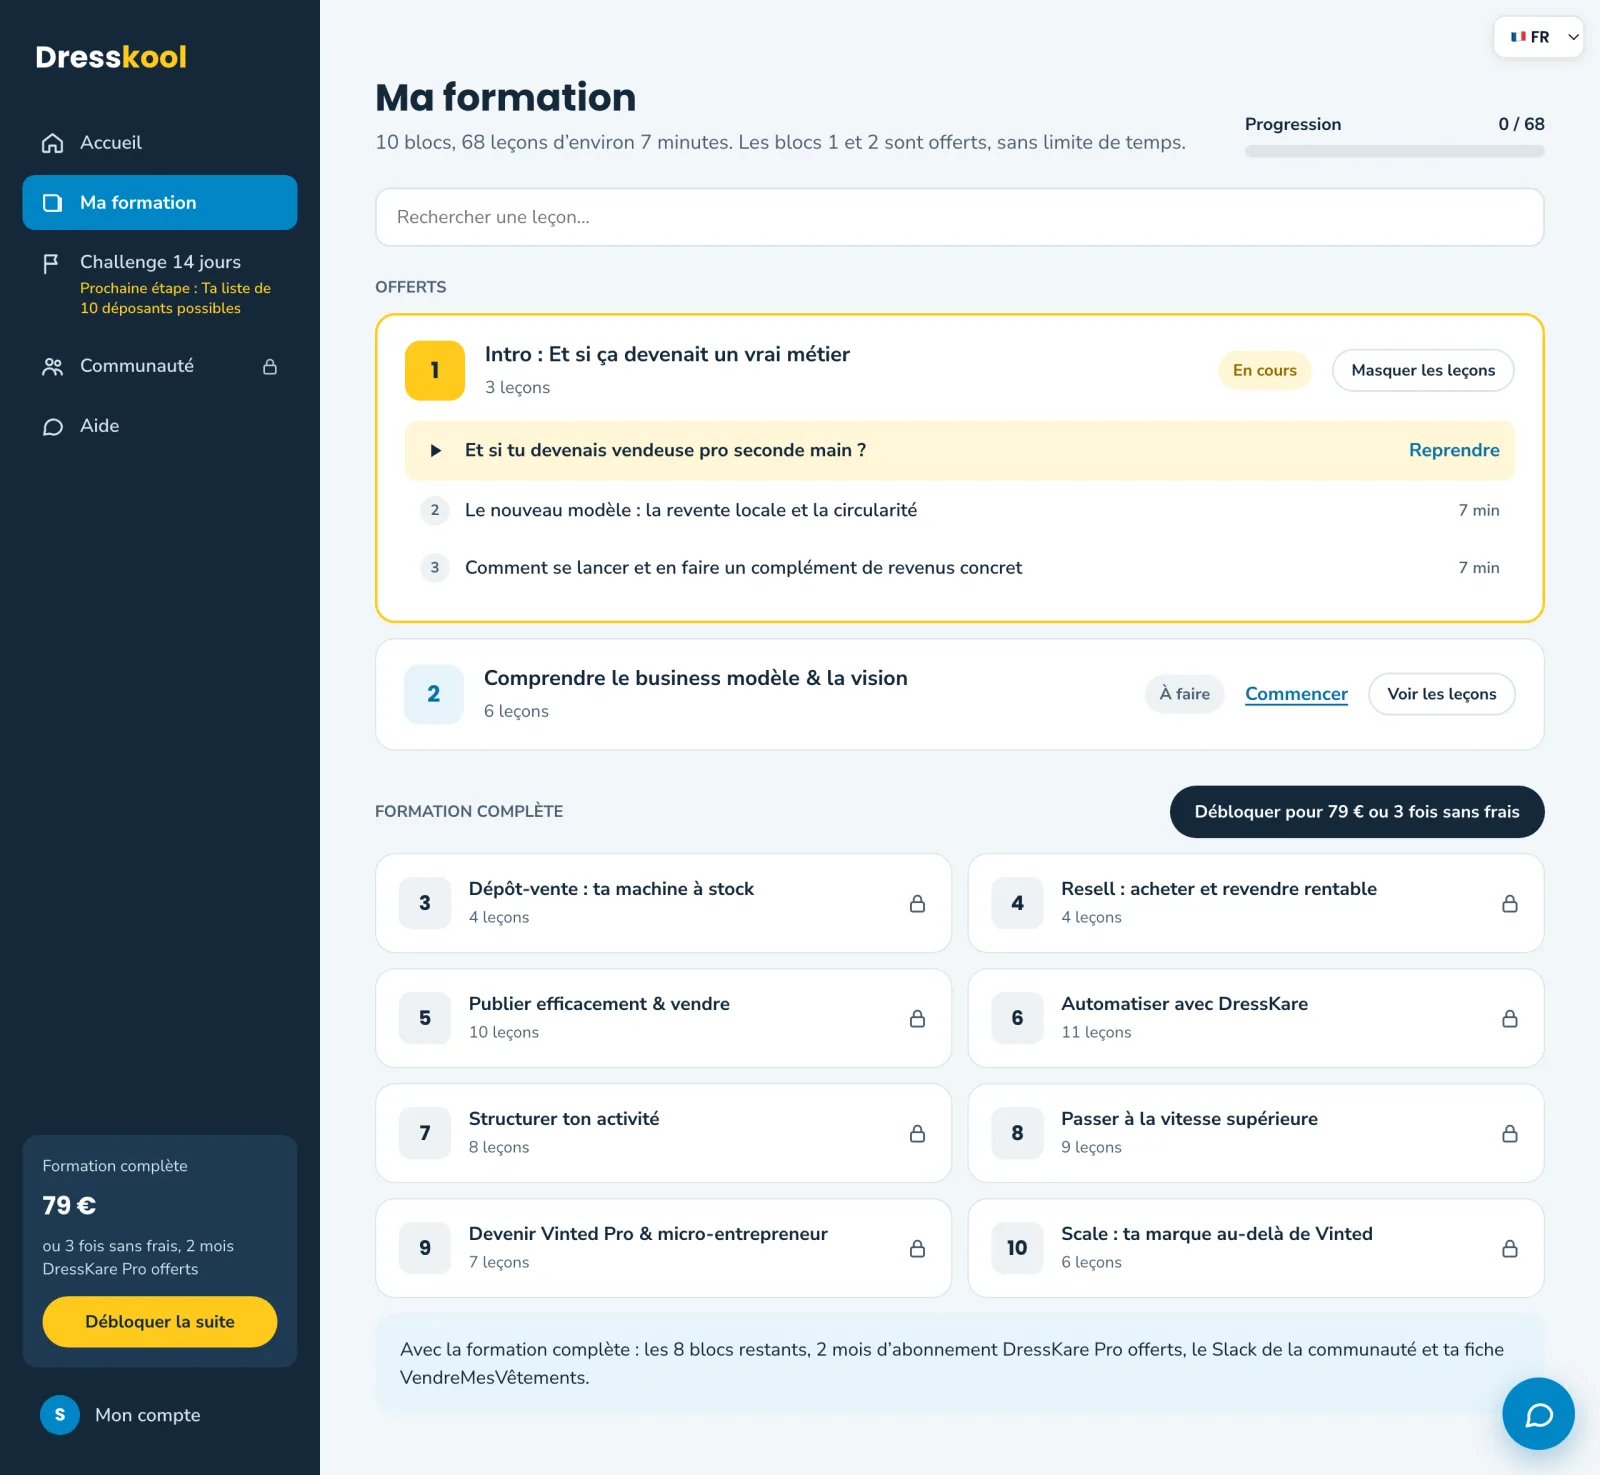Click the lock icon on Dépôt-vente block
The width and height of the screenshot is (1600, 1475).
[x=917, y=904]
